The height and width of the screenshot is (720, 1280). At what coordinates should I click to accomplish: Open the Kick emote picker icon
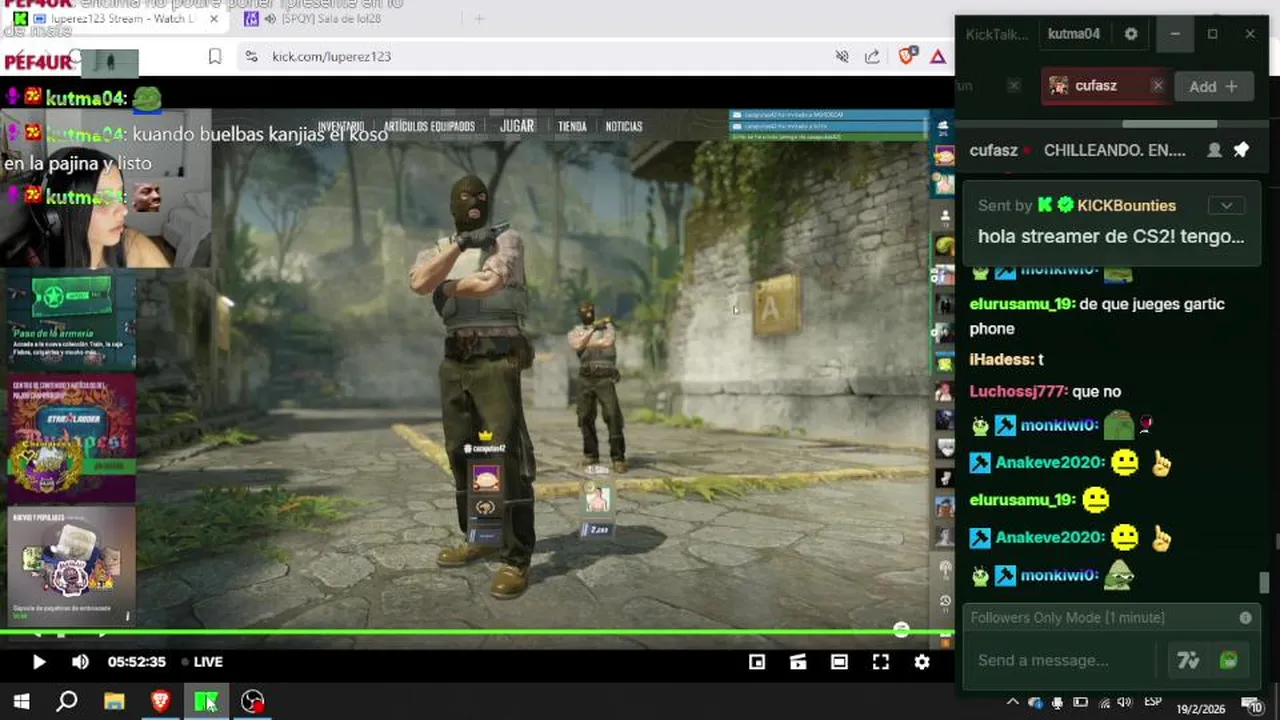click(x=1229, y=660)
